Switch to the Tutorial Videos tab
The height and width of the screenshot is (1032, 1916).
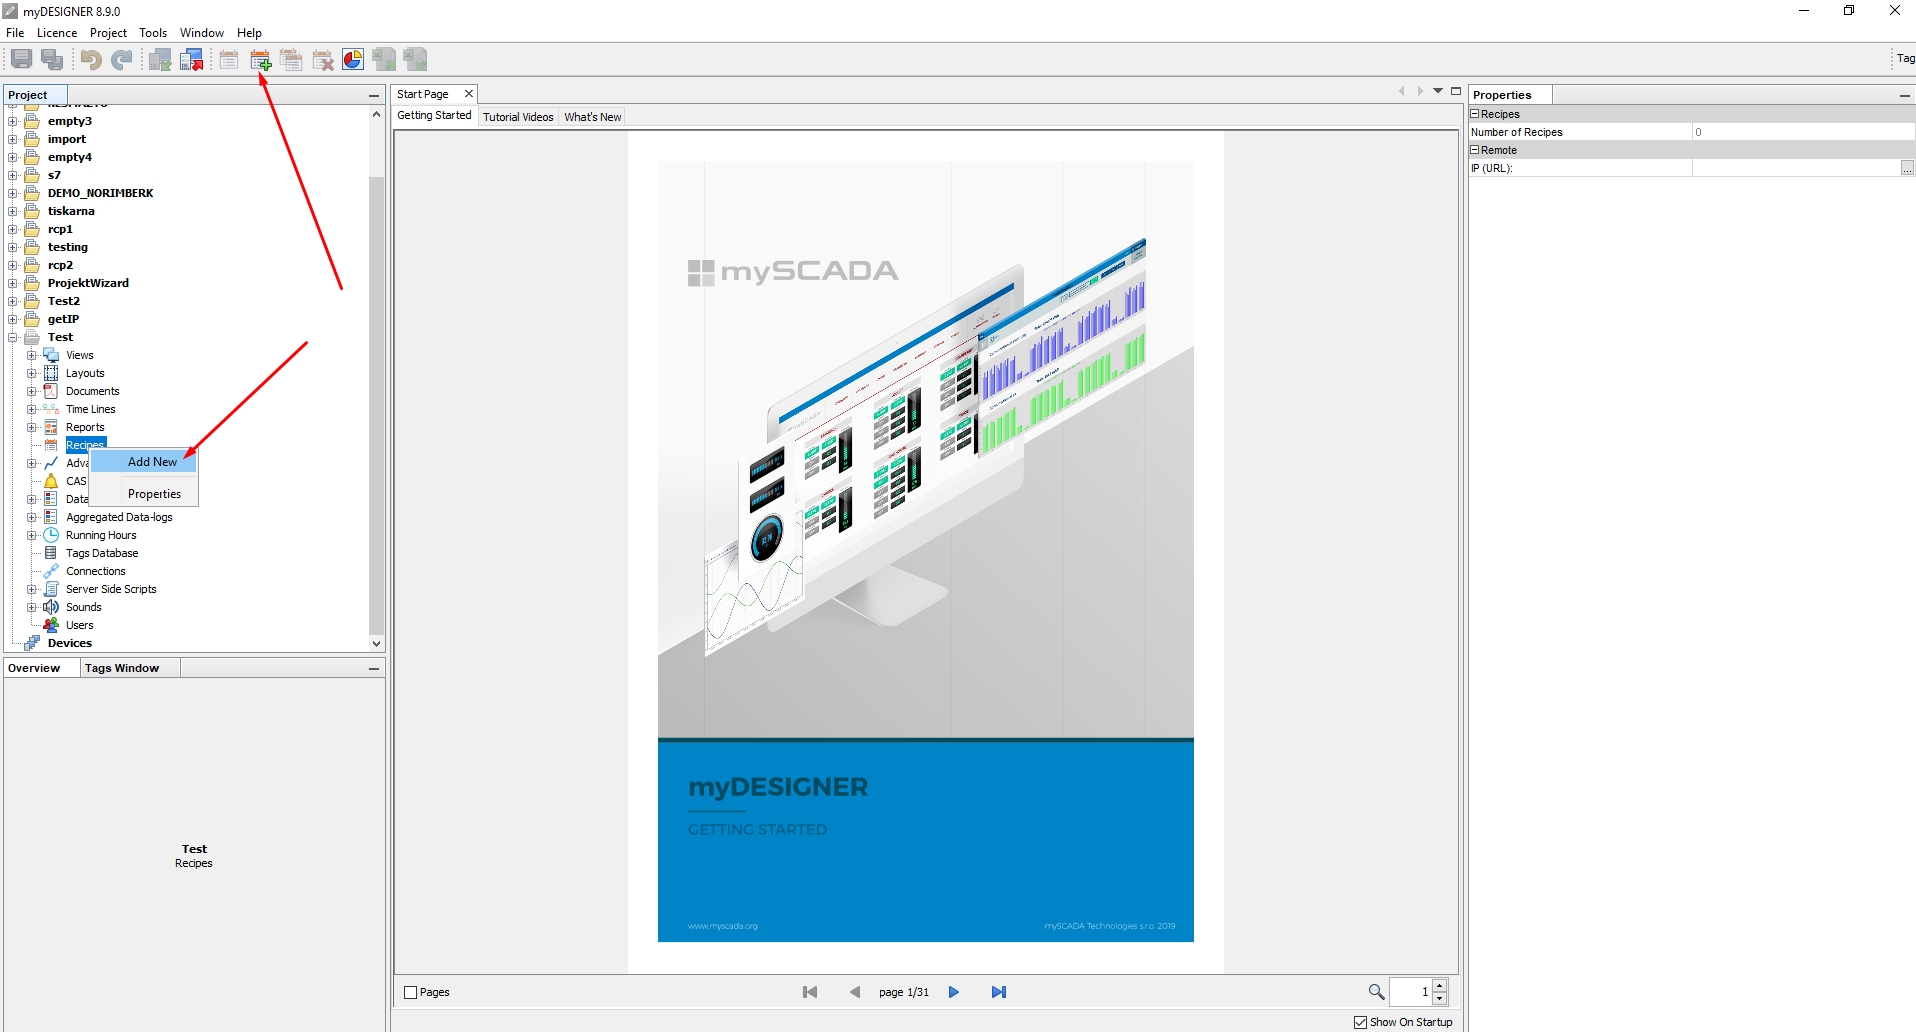[518, 117]
